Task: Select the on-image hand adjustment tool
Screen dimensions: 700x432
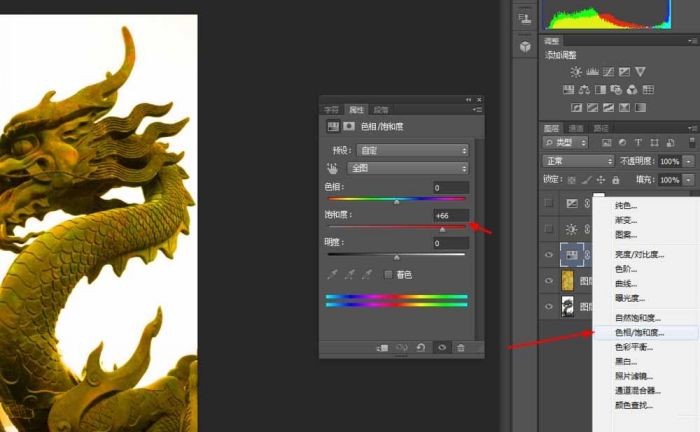Action: point(333,169)
